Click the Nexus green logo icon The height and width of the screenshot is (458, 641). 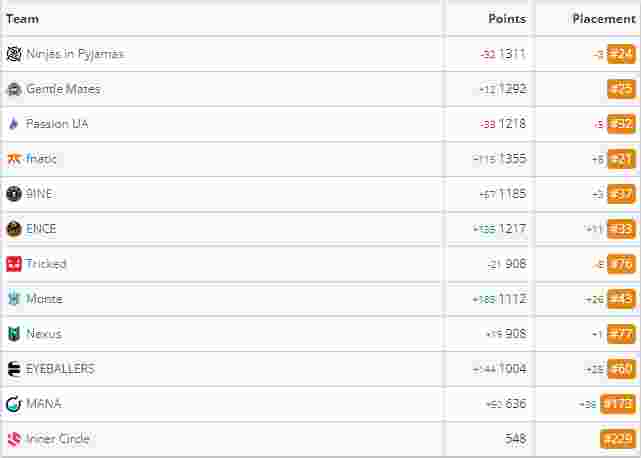[x=14, y=334]
